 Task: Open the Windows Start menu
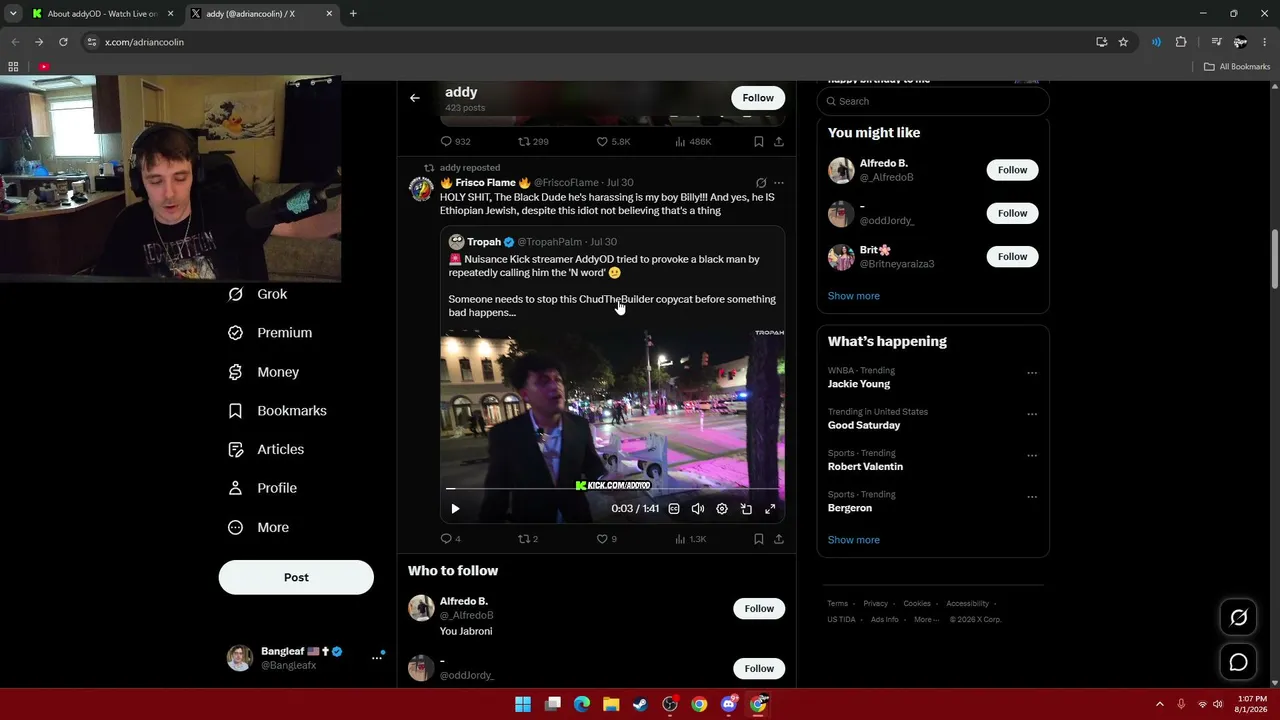523,705
